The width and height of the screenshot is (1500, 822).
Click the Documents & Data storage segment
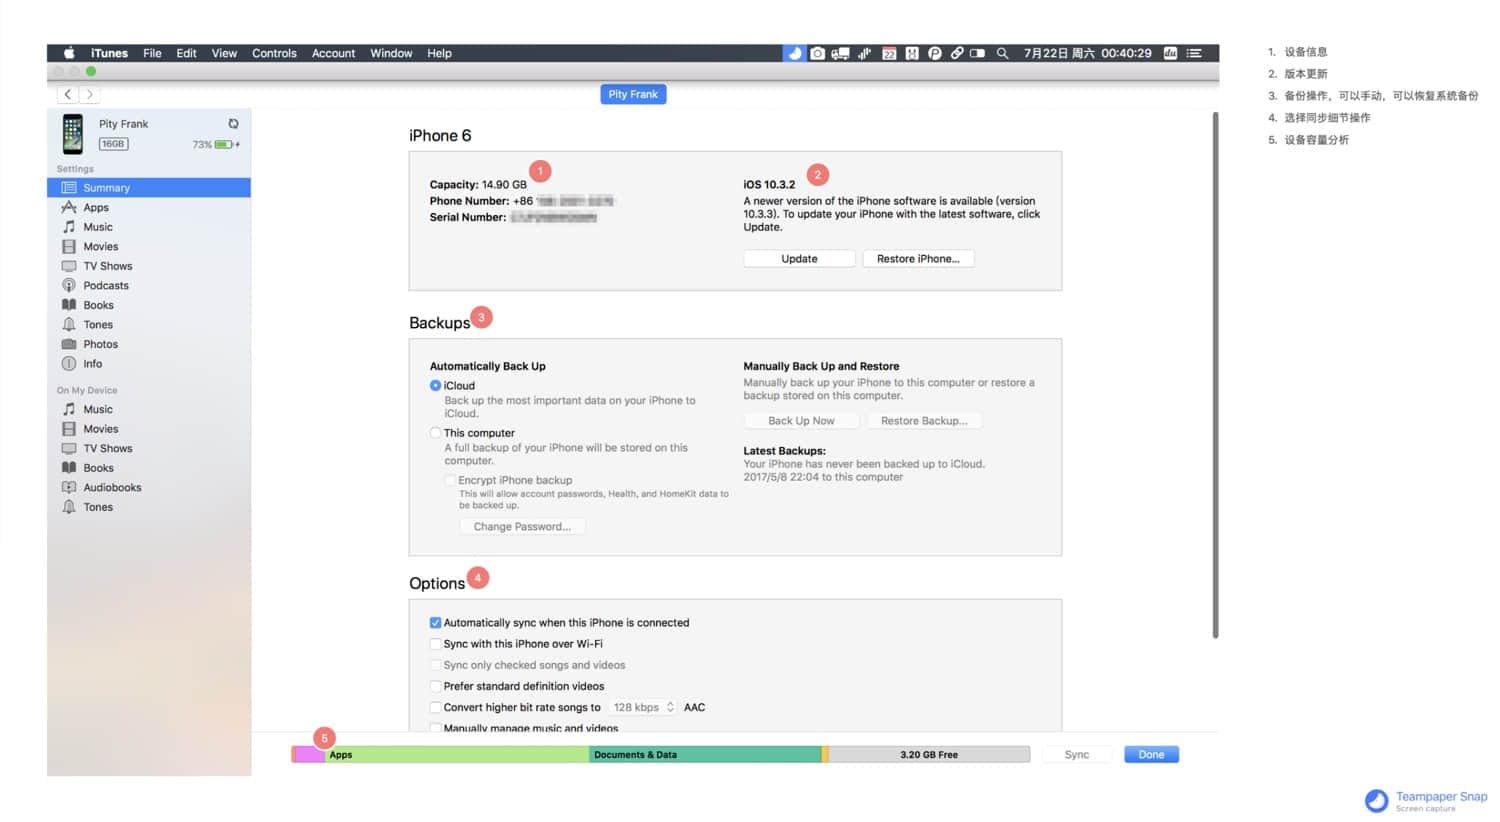point(705,755)
